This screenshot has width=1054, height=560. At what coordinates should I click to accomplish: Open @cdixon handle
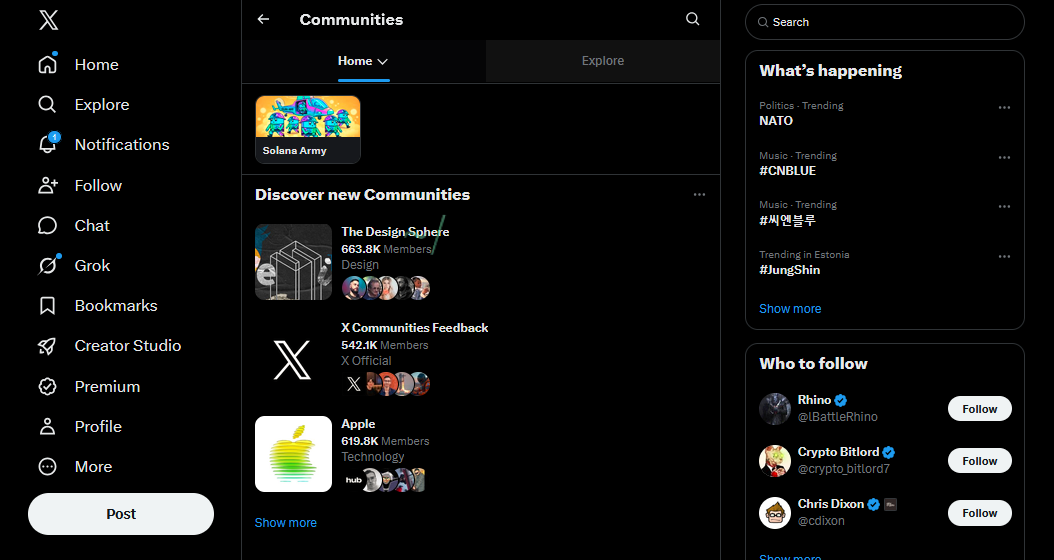point(821,520)
